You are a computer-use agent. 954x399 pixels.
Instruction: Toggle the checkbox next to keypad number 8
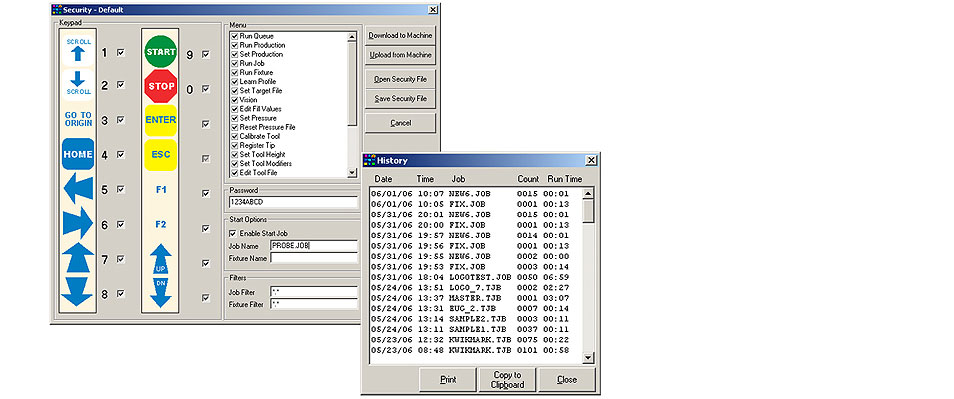(120, 293)
